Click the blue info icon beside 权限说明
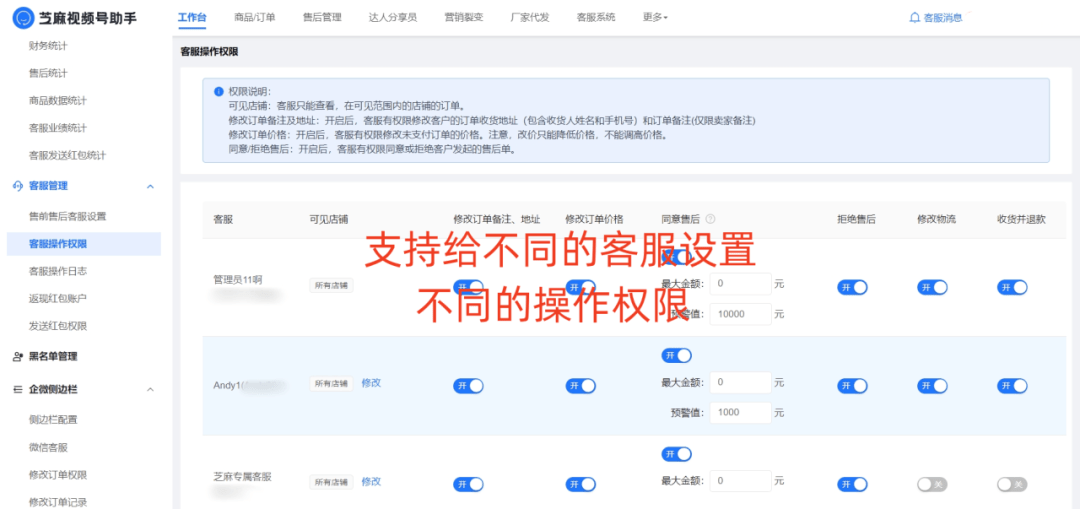Screen dimensions: 1080x509 [x=218, y=91]
